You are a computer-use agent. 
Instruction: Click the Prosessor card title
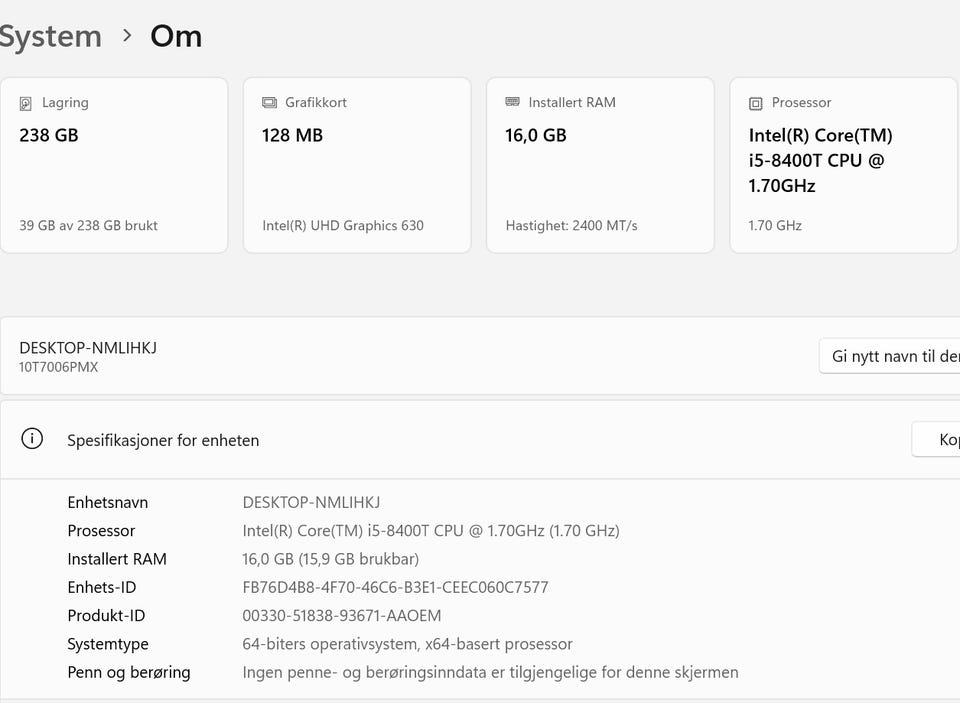click(x=801, y=102)
